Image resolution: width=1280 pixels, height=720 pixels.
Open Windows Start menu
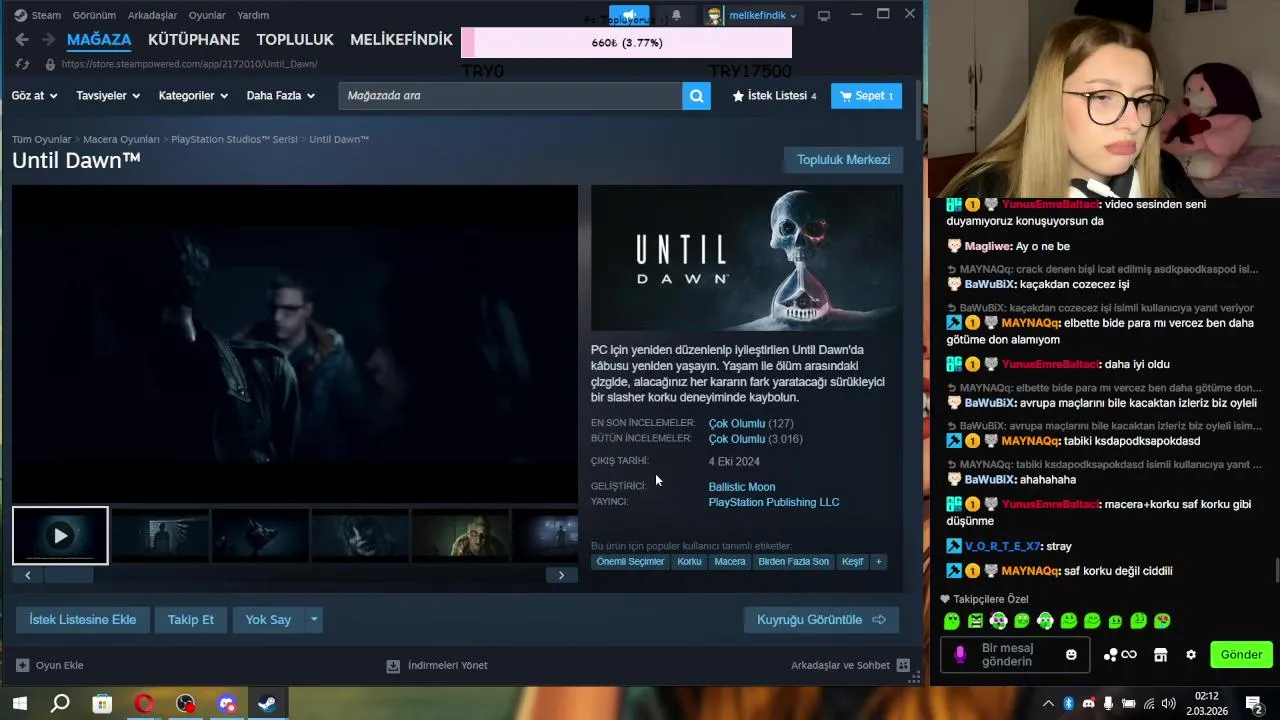(x=19, y=704)
